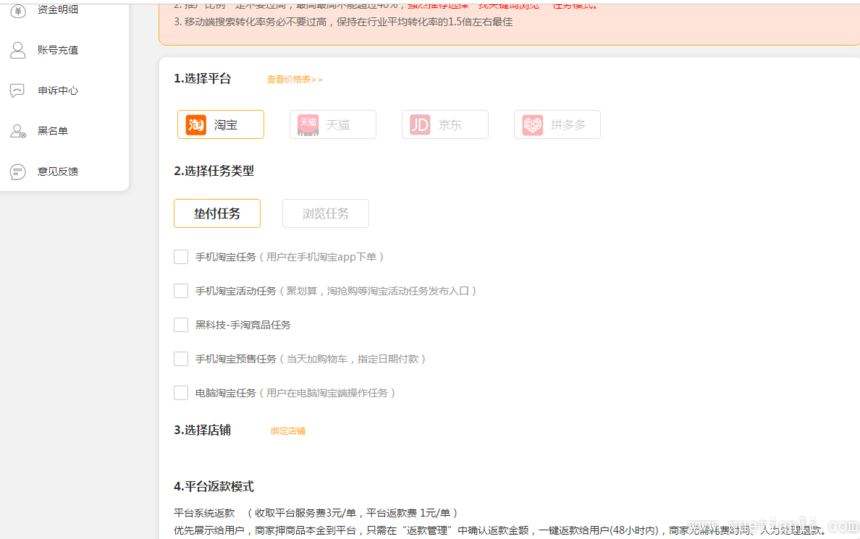The width and height of the screenshot is (860, 539).
Task: Click the 平台系统返款 text
Action: click(204, 513)
